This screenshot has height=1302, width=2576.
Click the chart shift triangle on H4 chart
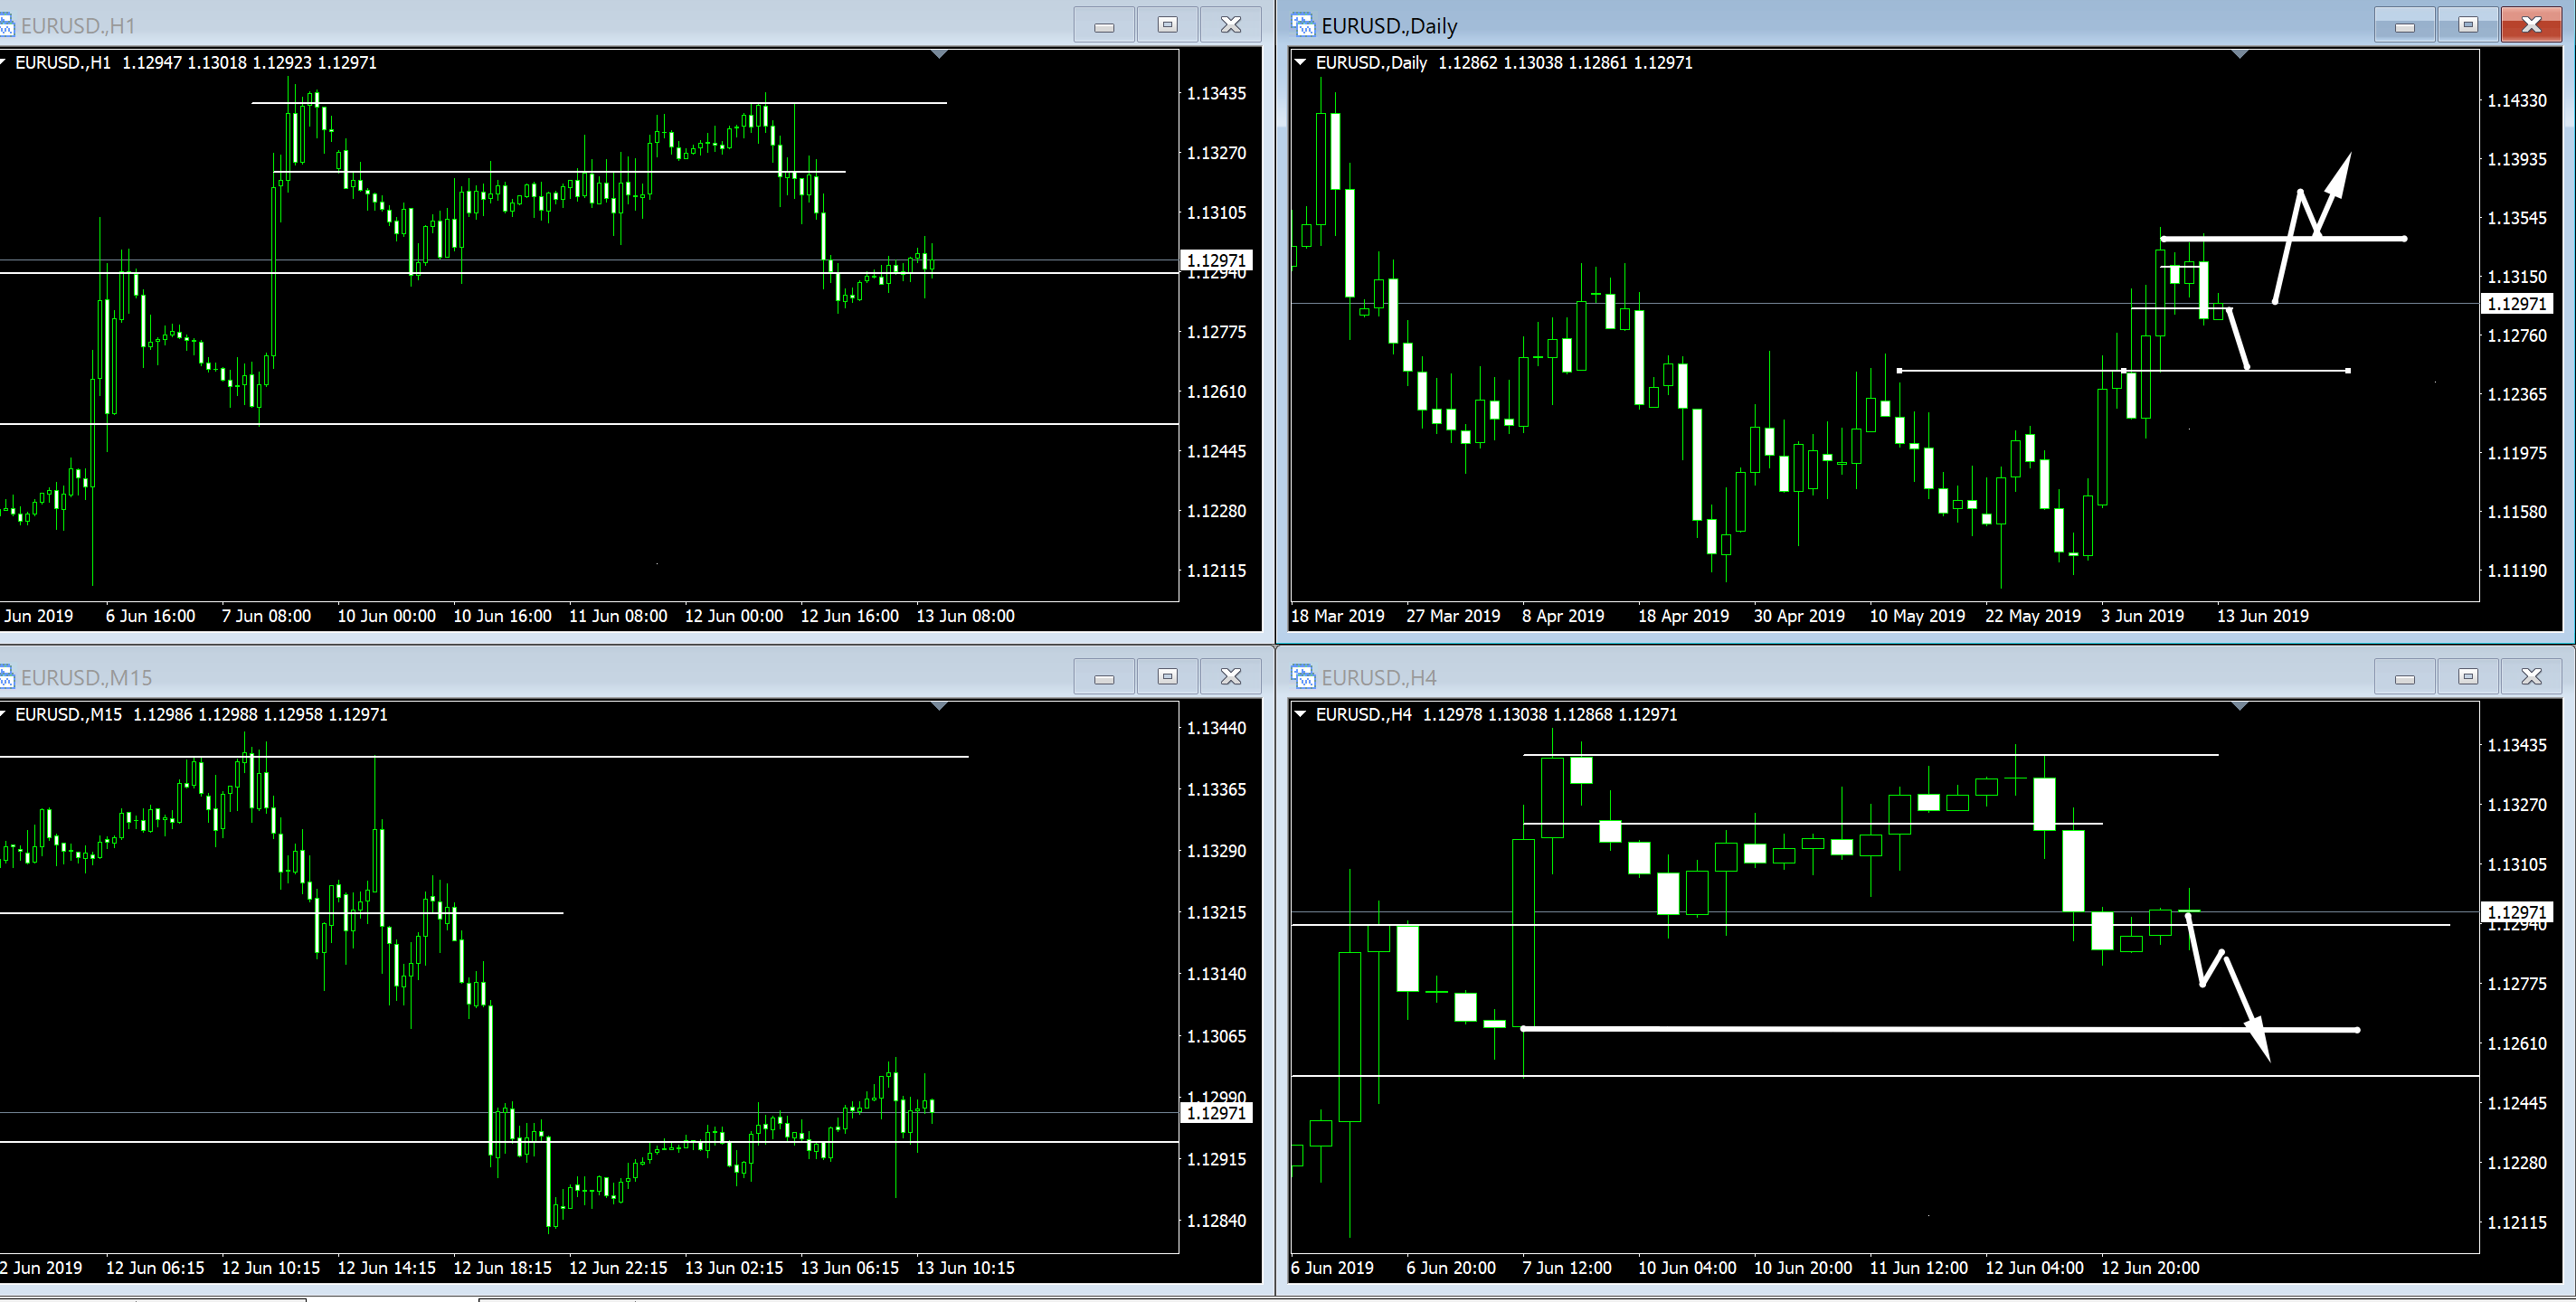[2240, 707]
